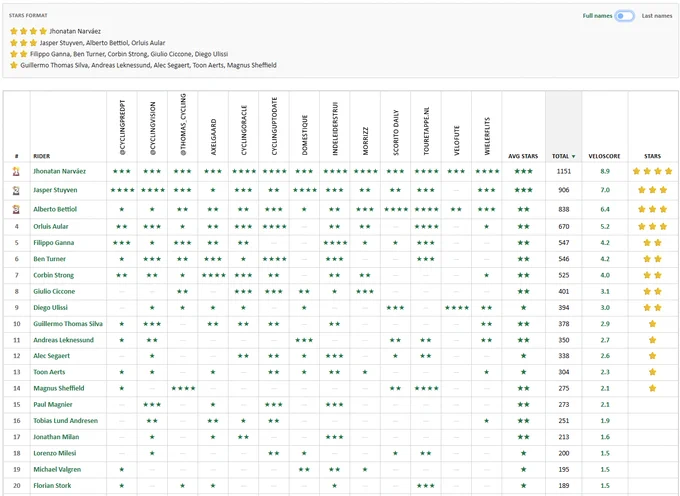Select total value 906
The height and width of the screenshot is (496, 680).
click(x=563, y=190)
